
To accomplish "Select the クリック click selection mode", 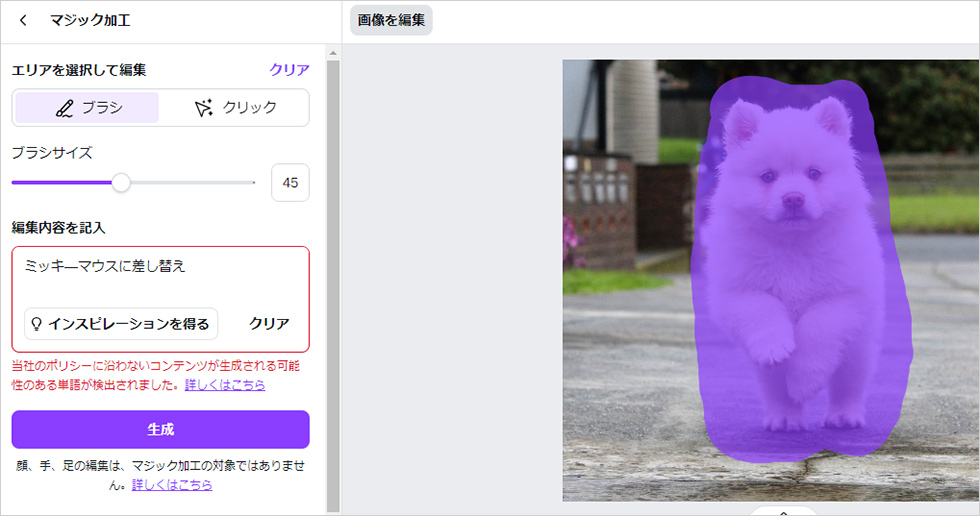I will (x=235, y=107).
